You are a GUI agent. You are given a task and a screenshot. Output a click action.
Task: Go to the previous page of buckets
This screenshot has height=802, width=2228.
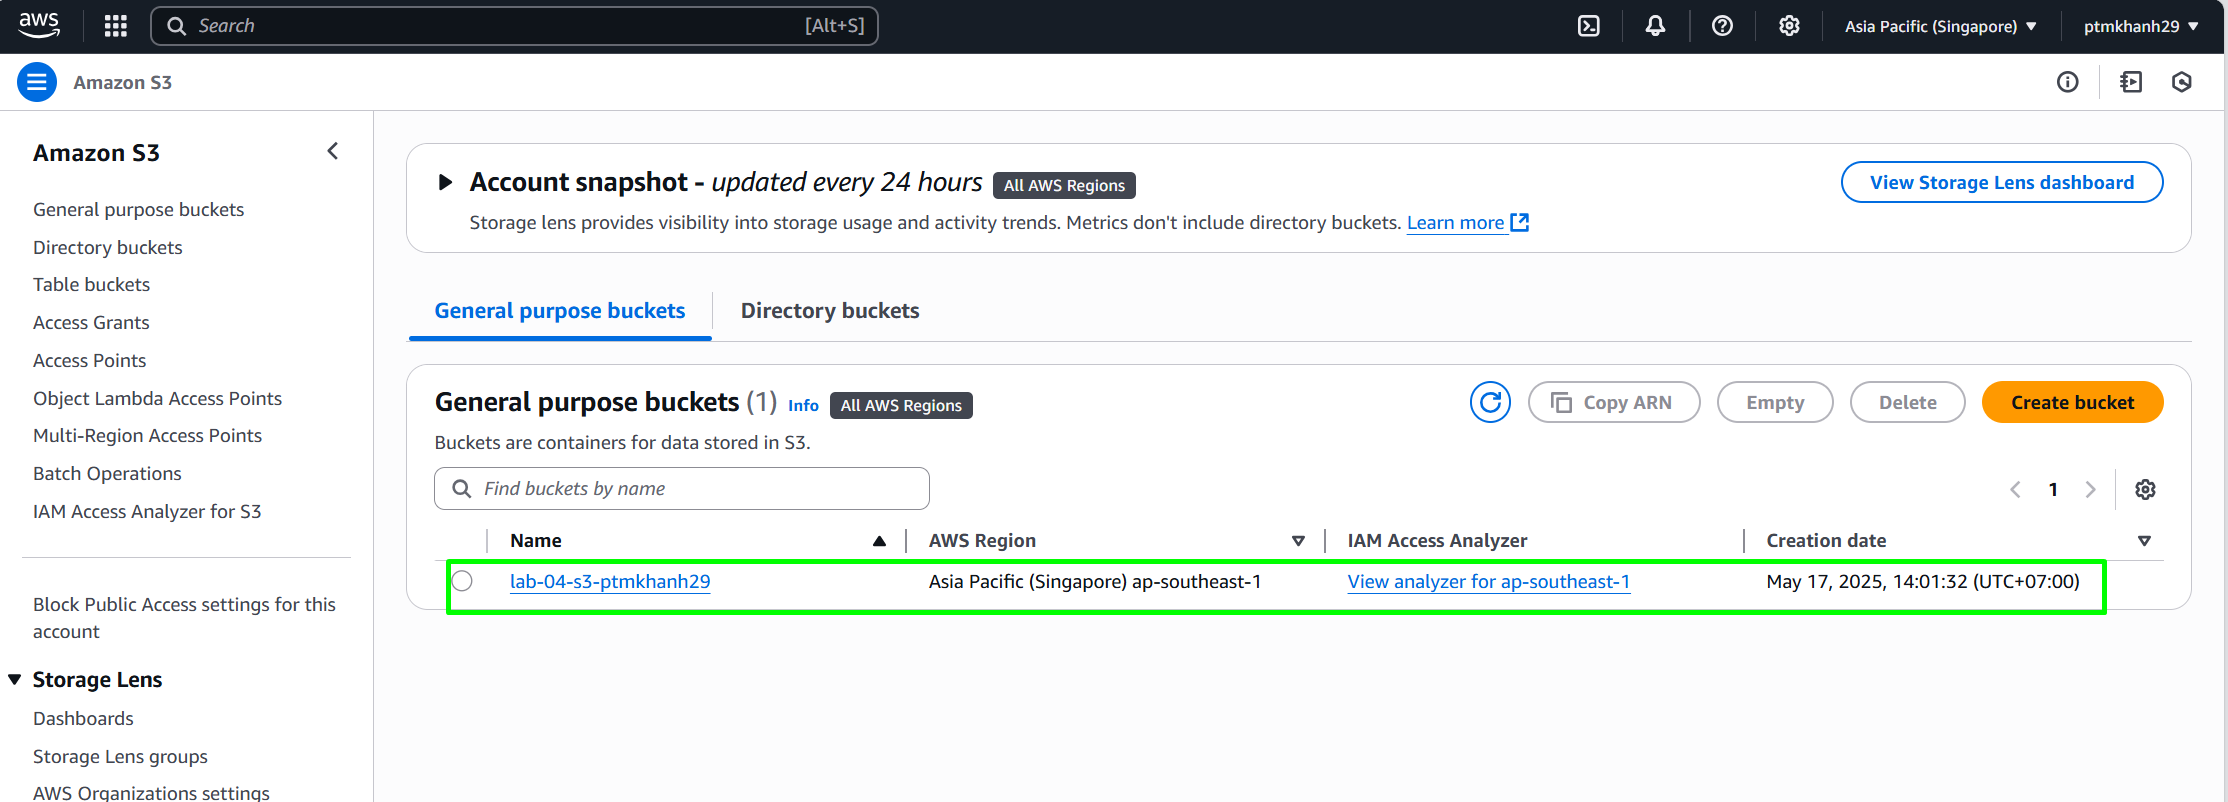point(2015,489)
